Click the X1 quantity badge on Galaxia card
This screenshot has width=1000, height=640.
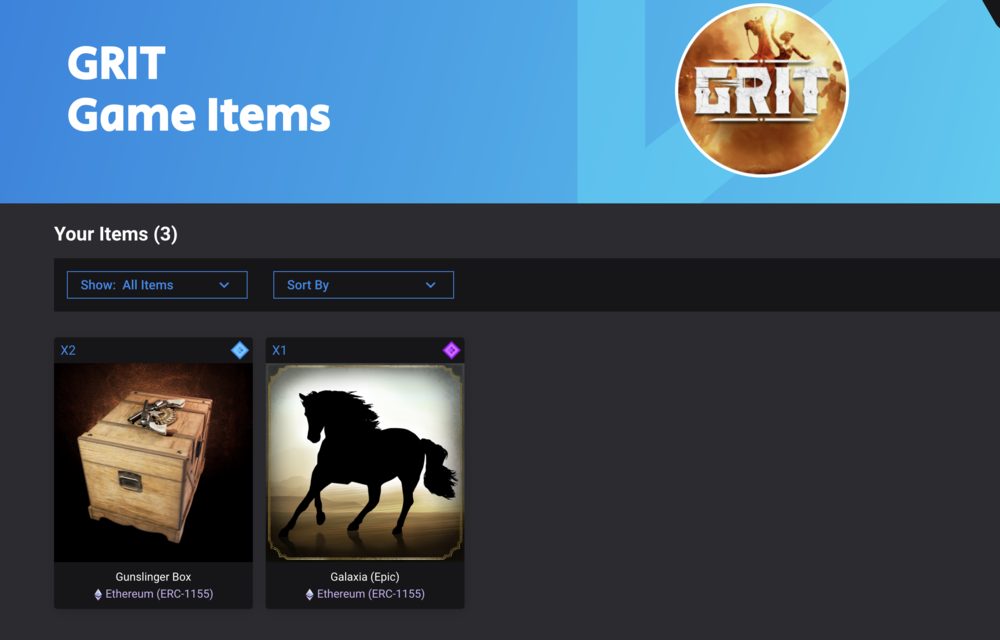tap(279, 350)
